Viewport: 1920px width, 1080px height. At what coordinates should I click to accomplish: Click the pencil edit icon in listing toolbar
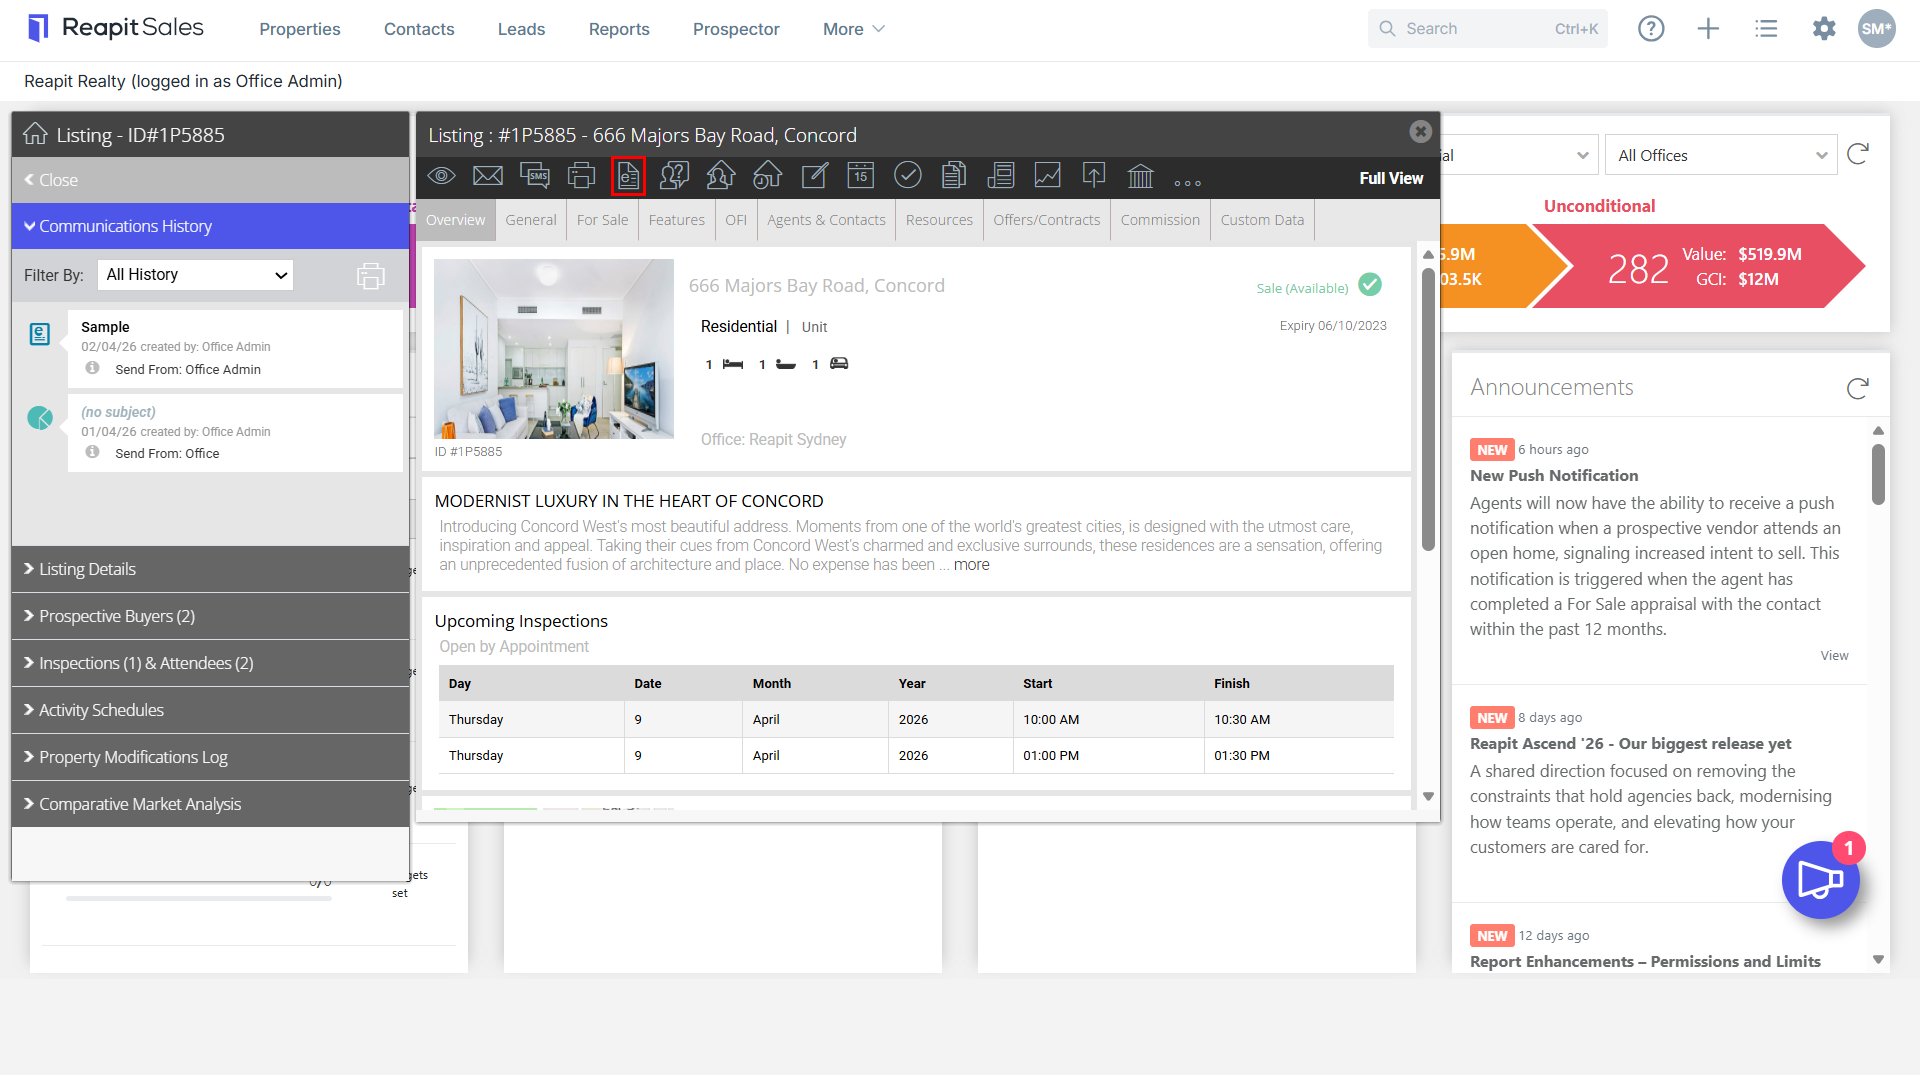coord(815,176)
